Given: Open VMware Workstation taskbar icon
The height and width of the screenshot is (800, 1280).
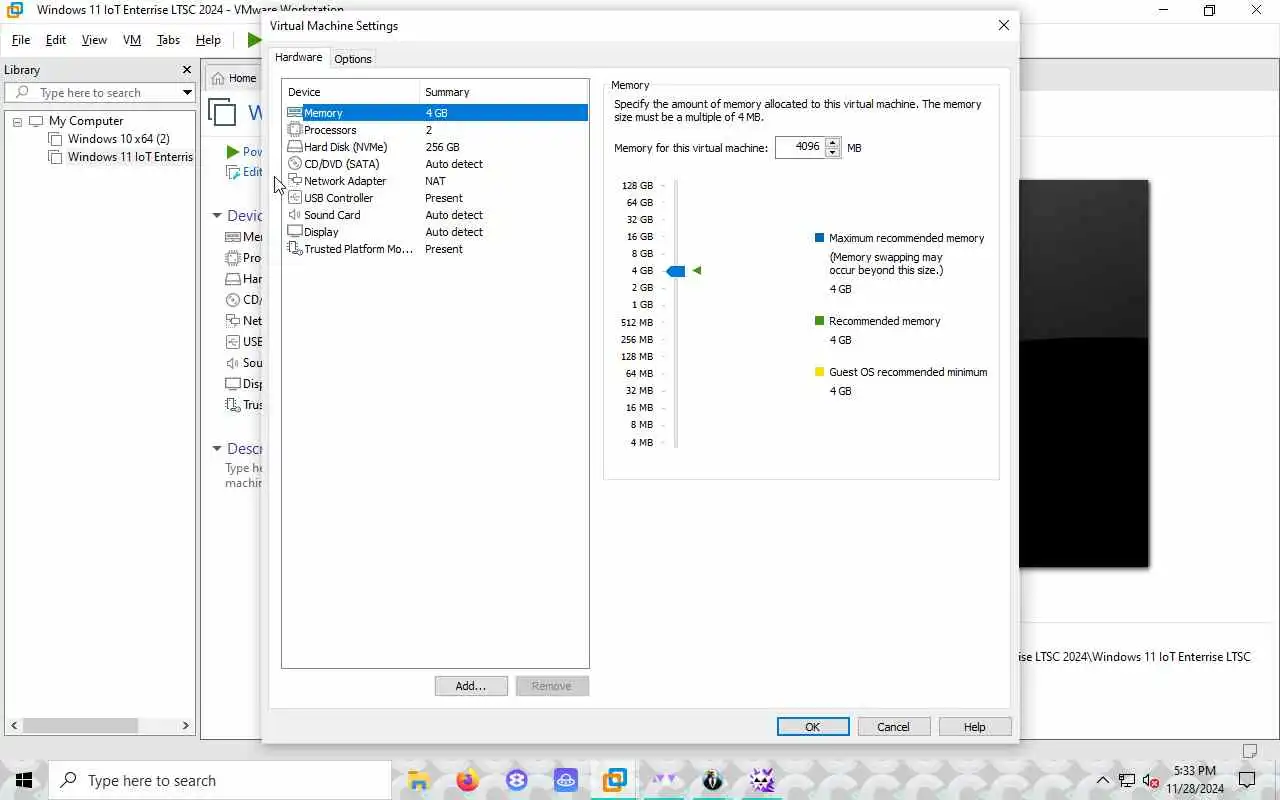Looking at the screenshot, I should [x=615, y=780].
